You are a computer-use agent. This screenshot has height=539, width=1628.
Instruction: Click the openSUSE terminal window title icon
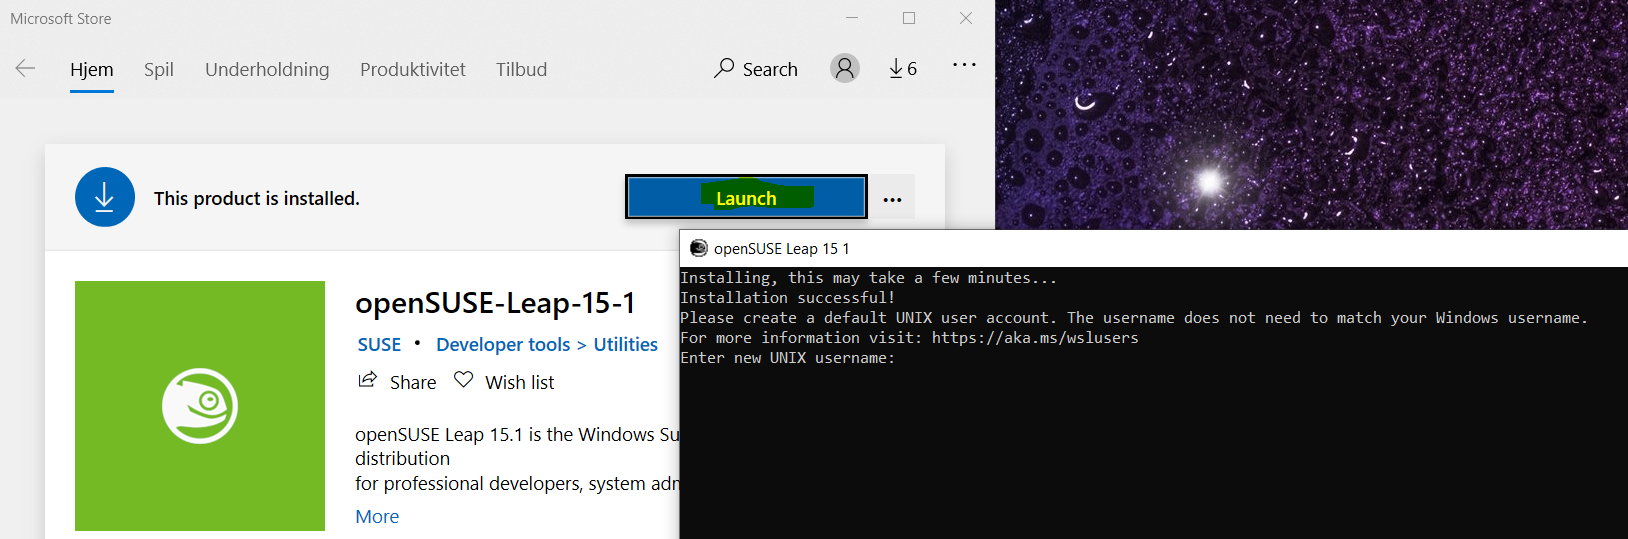698,248
